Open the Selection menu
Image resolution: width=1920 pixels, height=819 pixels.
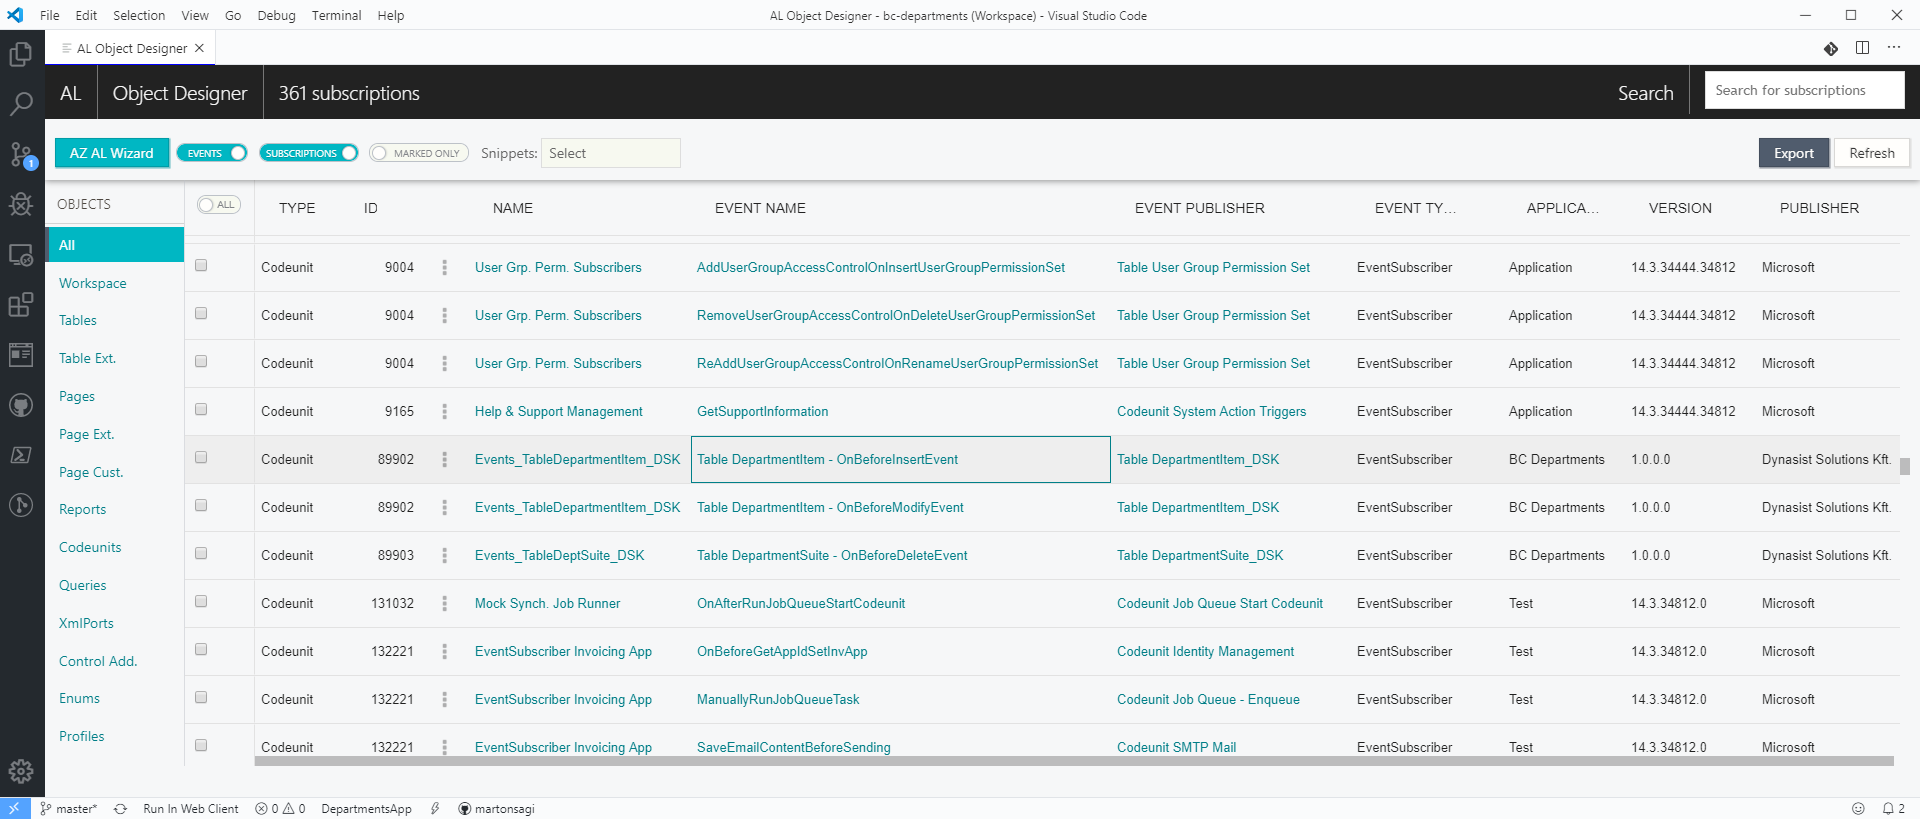[139, 15]
